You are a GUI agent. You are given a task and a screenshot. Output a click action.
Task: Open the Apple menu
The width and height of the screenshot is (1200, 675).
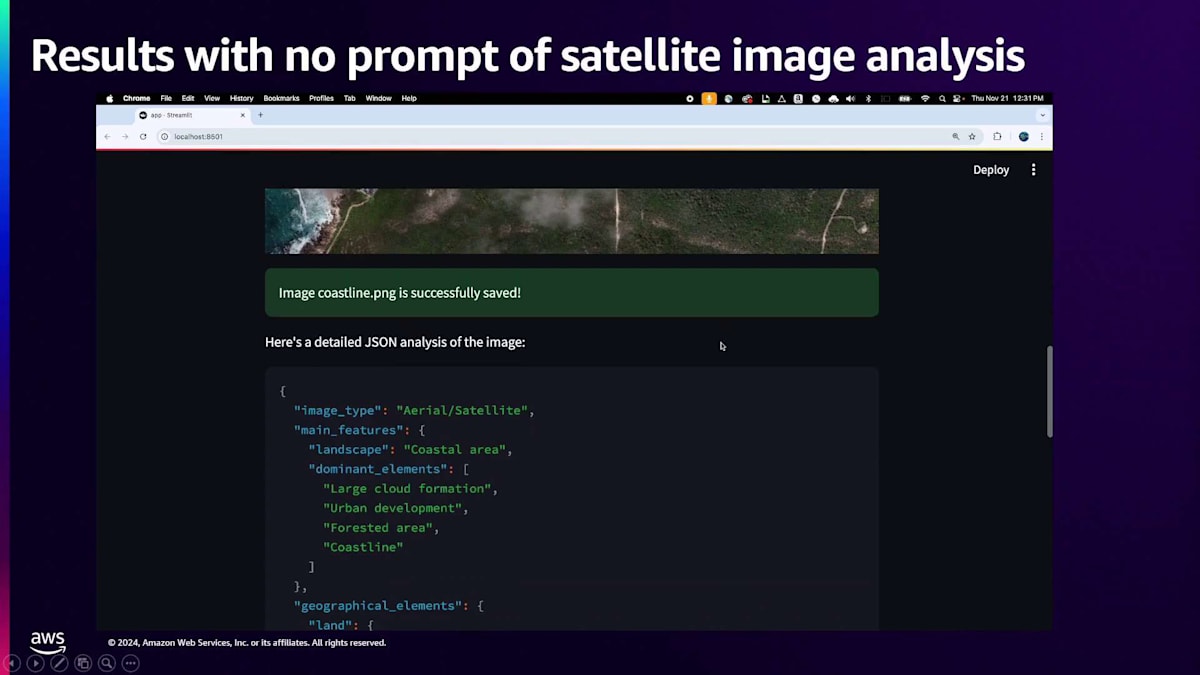click(110, 98)
